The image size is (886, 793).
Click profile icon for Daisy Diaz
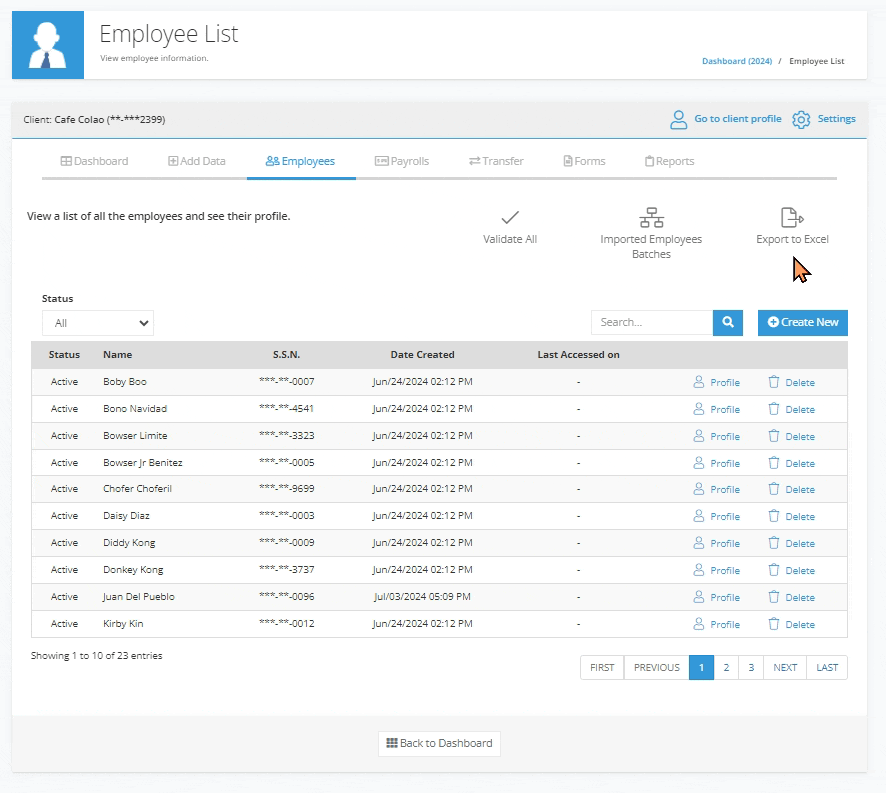pos(699,516)
